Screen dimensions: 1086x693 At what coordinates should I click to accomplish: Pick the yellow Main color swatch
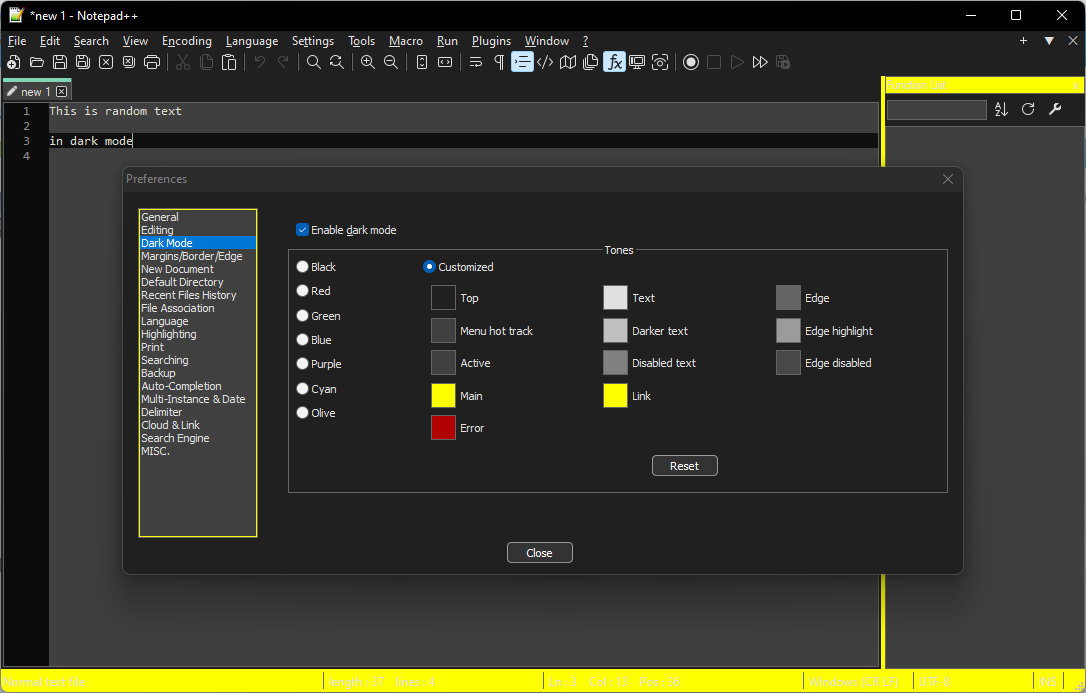[x=443, y=396]
